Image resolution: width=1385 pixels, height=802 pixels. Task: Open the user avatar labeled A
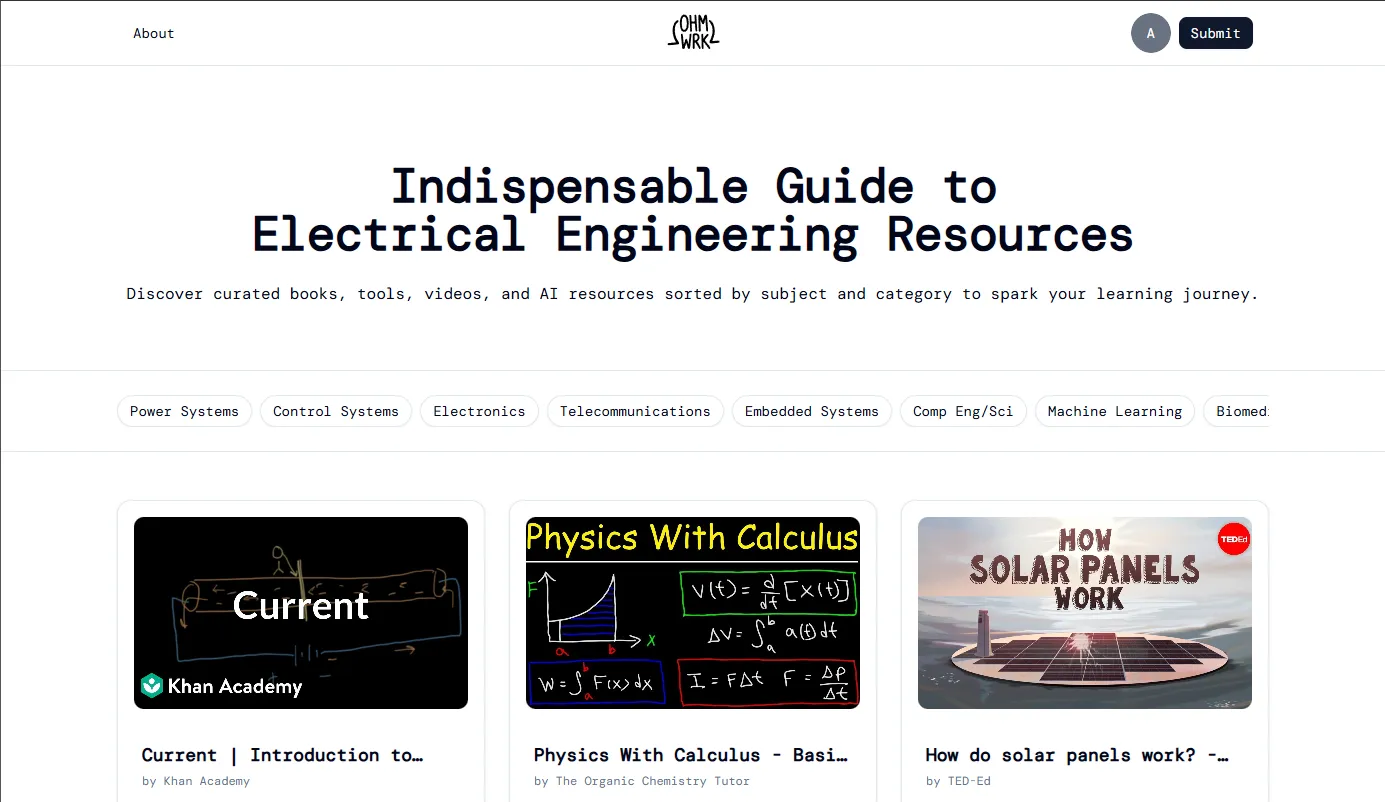pos(1150,33)
